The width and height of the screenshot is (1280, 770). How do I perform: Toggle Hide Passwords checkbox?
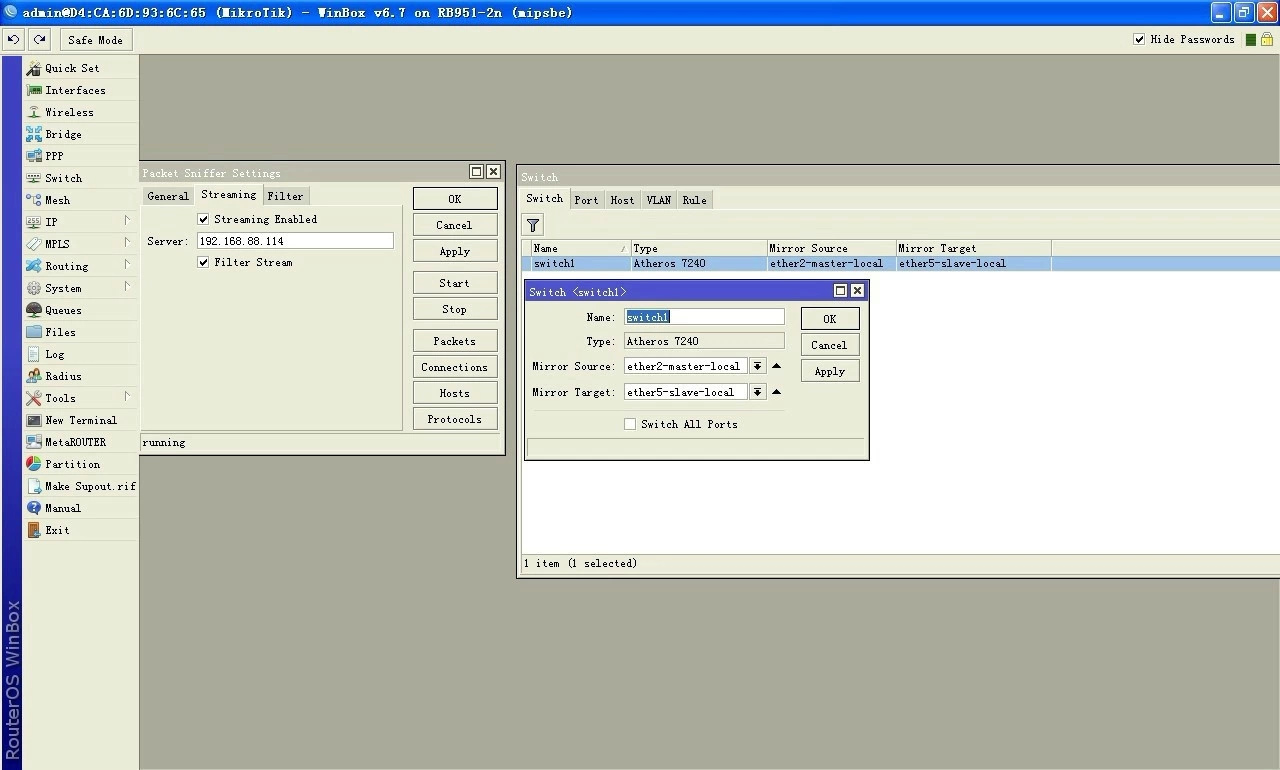pos(1139,39)
